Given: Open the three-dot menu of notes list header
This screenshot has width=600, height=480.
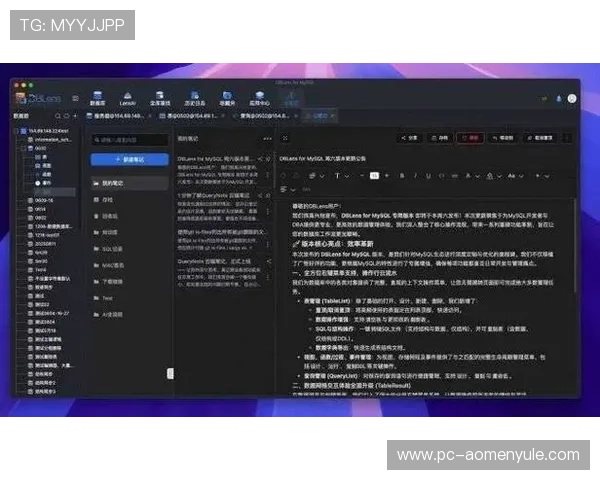Looking at the screenshot, I should 267,139.
